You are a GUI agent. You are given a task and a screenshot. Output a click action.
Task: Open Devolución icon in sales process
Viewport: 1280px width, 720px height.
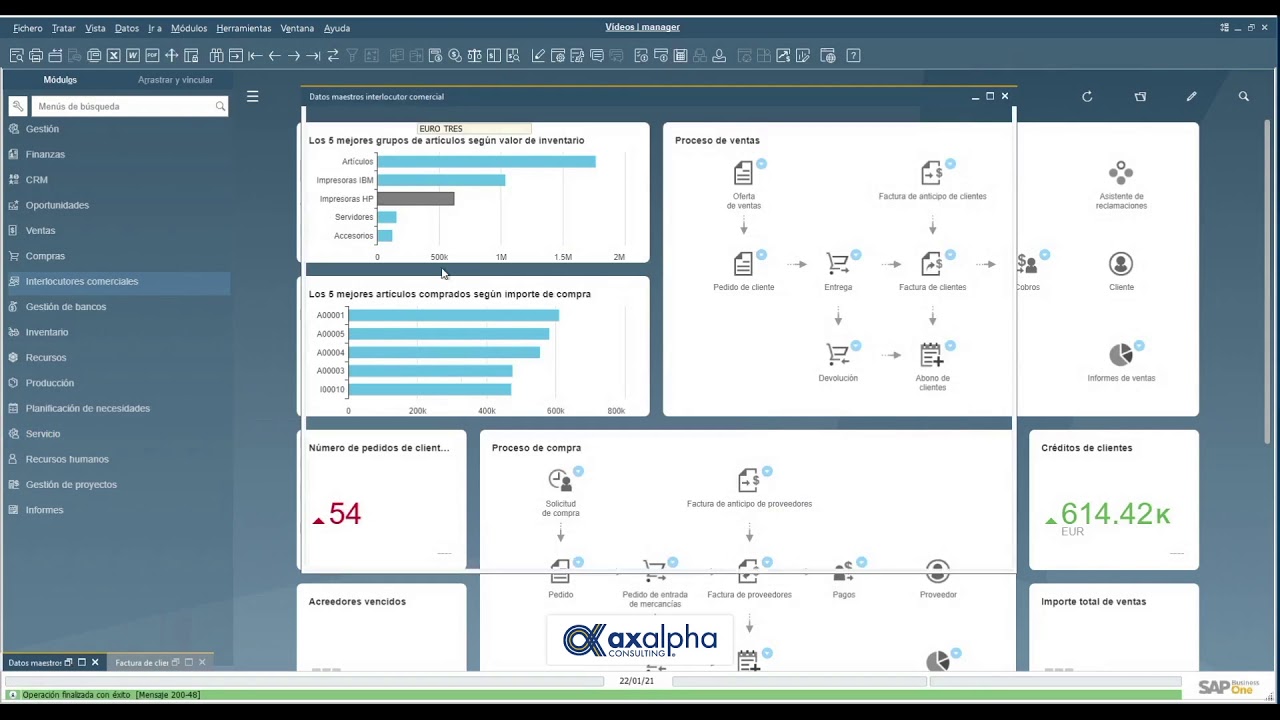(838, 355)
